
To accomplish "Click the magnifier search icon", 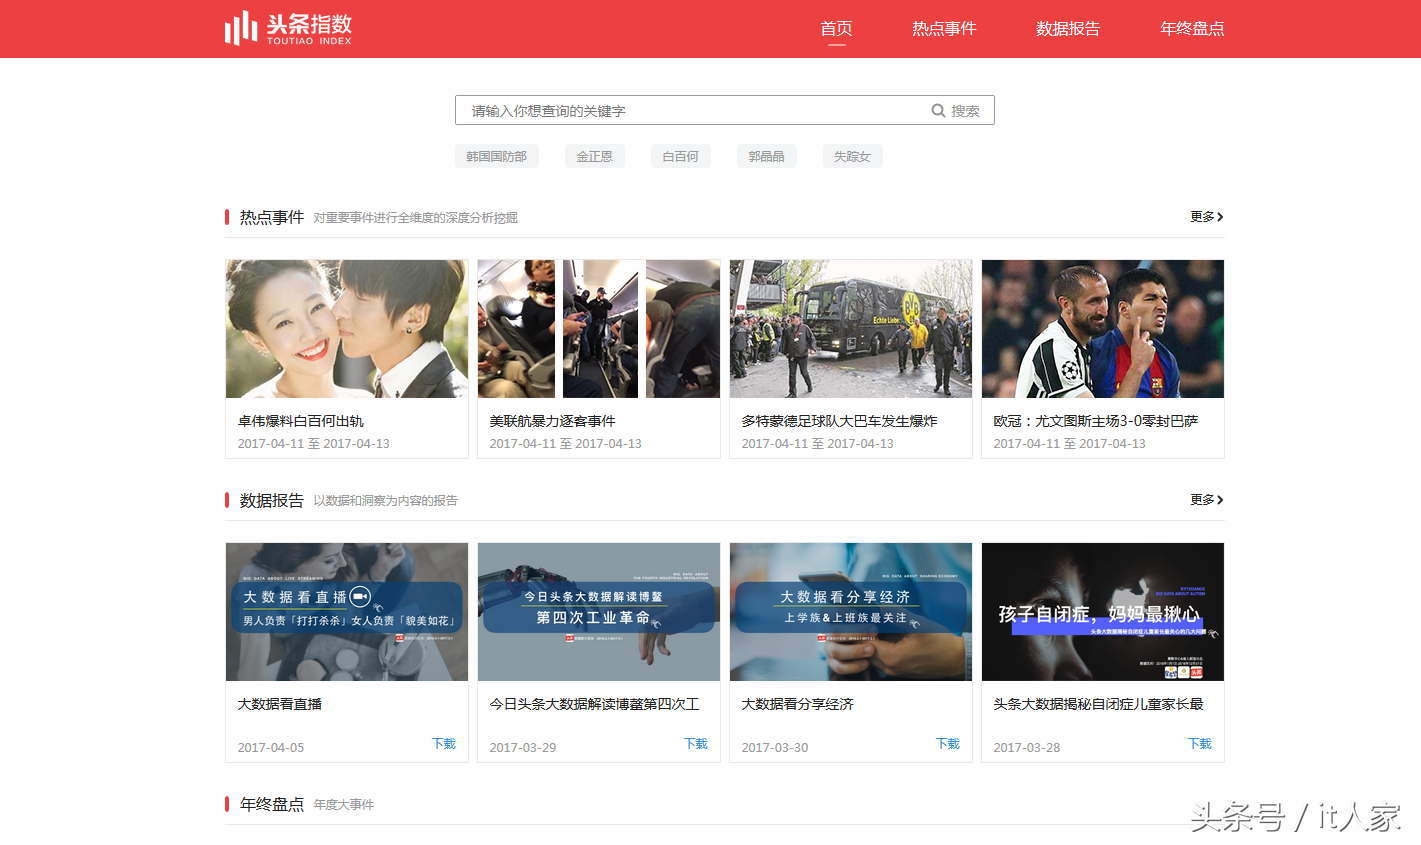I will [x=938, y=110].
